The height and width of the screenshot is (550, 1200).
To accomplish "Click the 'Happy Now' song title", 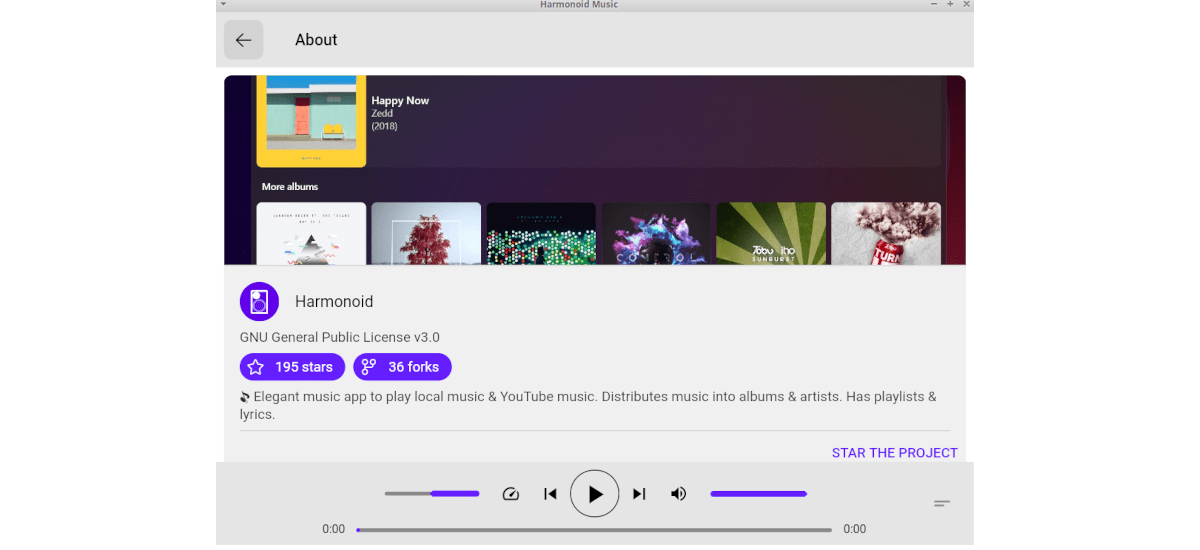I will coord(400,100).
